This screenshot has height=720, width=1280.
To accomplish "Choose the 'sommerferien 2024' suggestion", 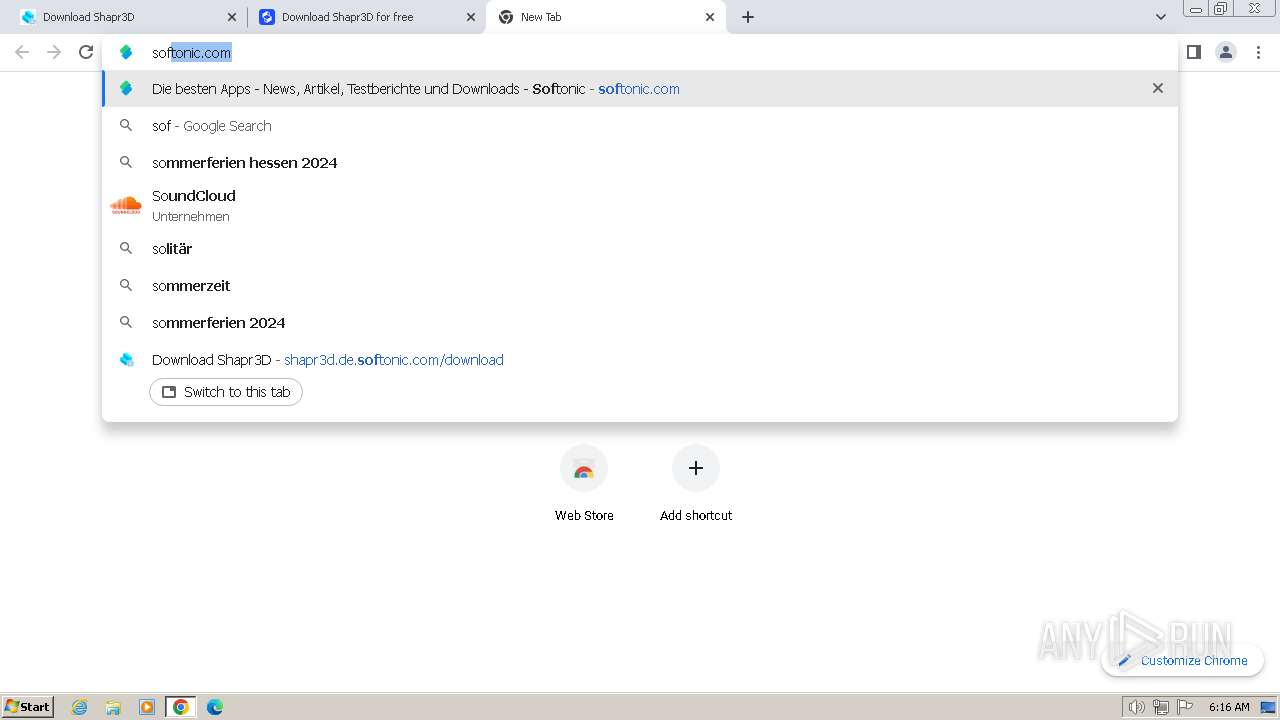I will tap(640, 323).
